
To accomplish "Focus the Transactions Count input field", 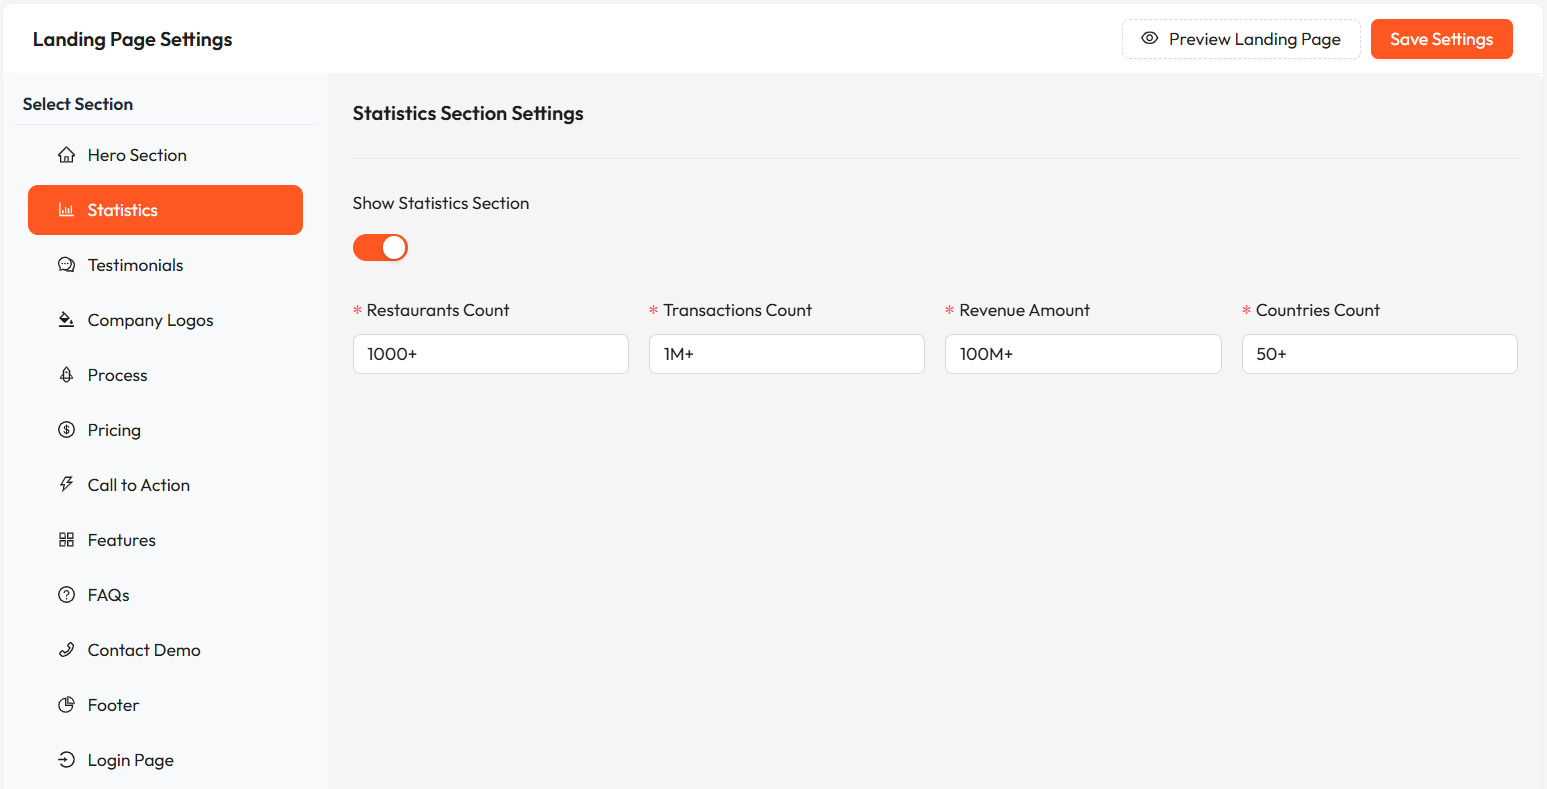I will tap(787, 354).
